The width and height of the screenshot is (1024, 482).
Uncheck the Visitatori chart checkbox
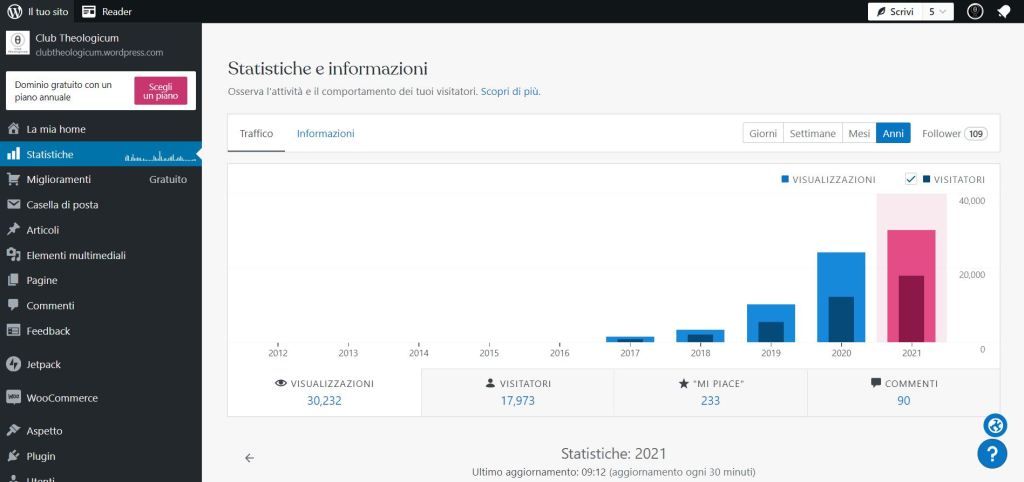pos(911,179)
